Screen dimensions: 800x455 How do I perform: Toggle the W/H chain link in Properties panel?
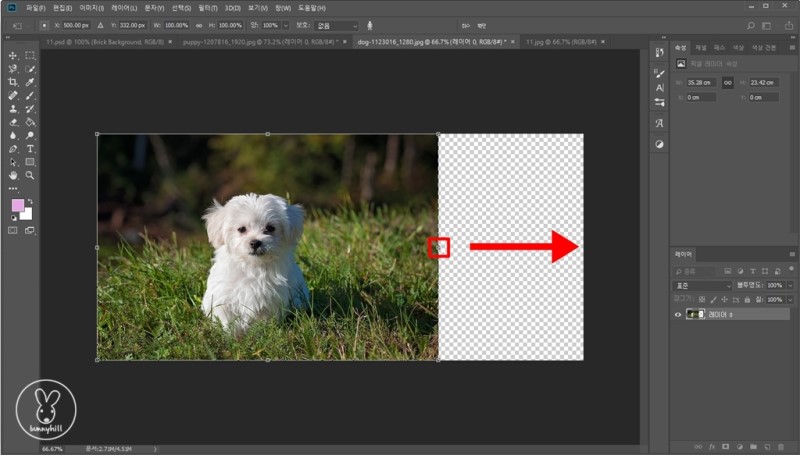728,83
